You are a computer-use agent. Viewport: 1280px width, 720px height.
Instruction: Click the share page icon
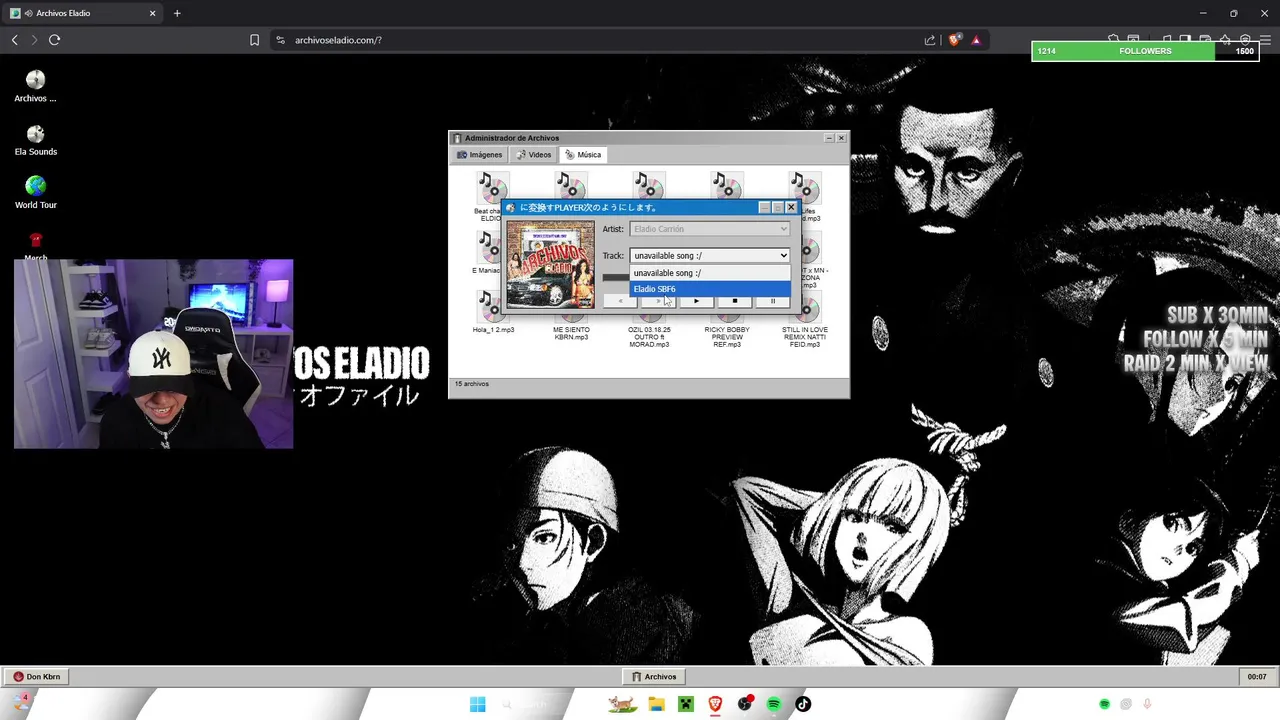click(x=930, y=40)
